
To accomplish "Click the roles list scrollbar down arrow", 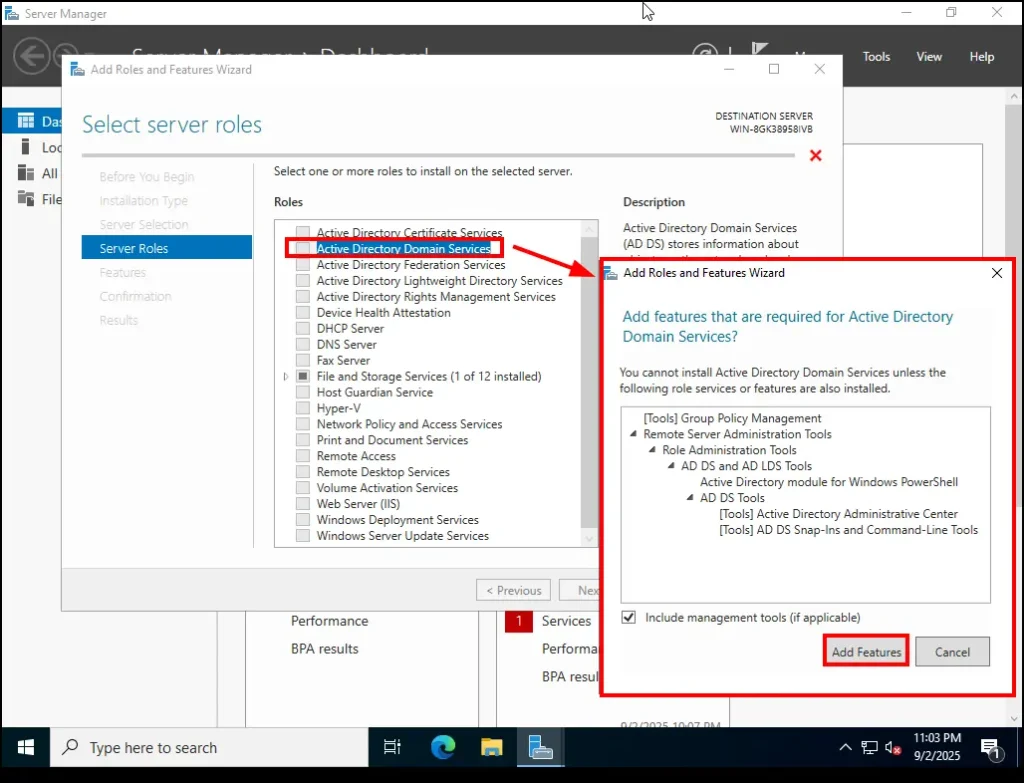I will click(x=589, y=539).
